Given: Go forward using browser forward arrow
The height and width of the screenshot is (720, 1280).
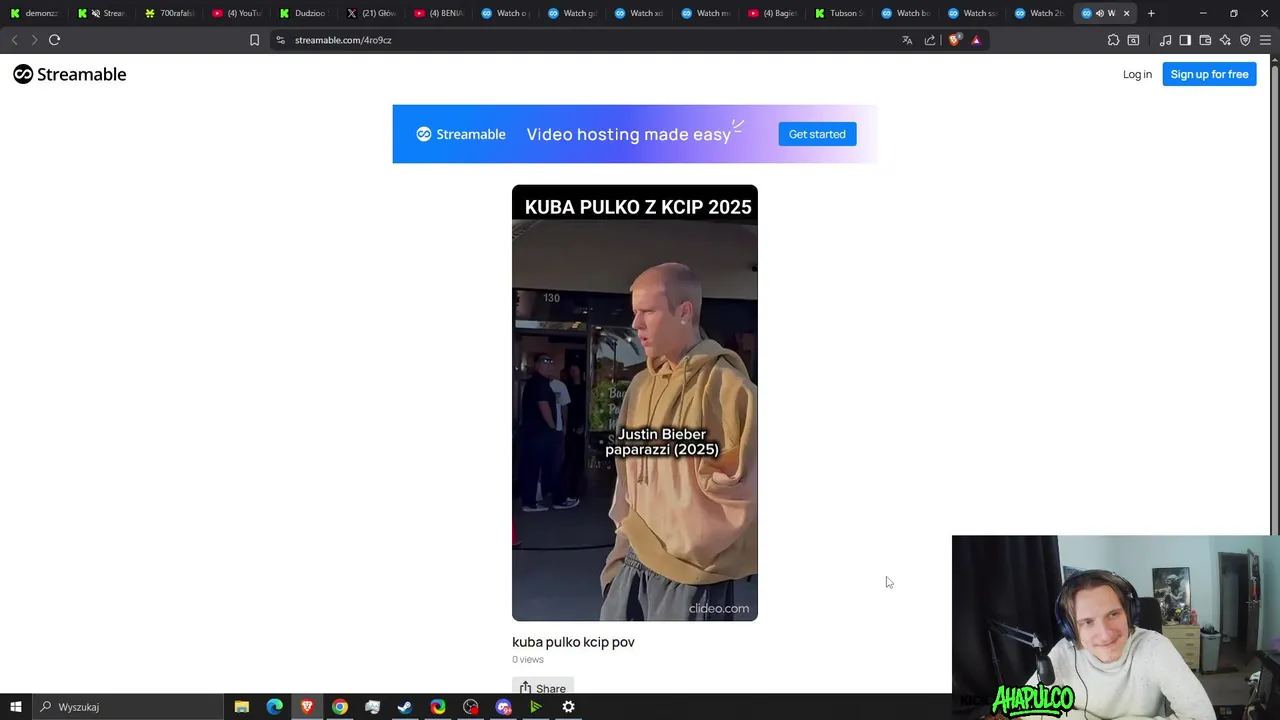Looking at the screenshot, I should (x=34, y=40).
